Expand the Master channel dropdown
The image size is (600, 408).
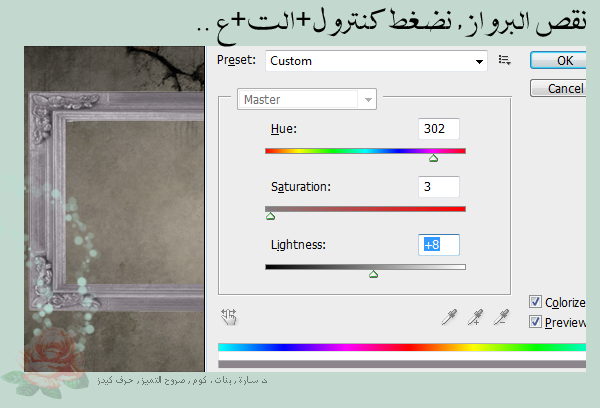(307, 100)
